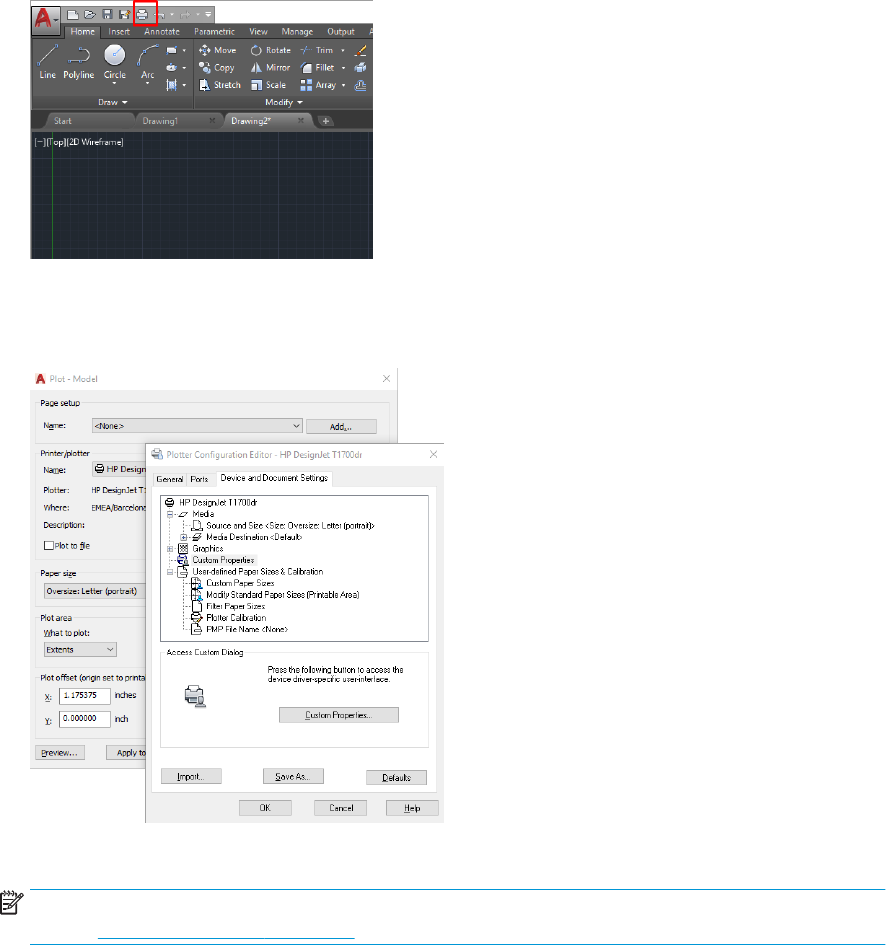The height and width of the screenshot is (945, 886).
Task: Click the Open folder icon in Quick Access toolbar
Action: [x=90, y=14]
